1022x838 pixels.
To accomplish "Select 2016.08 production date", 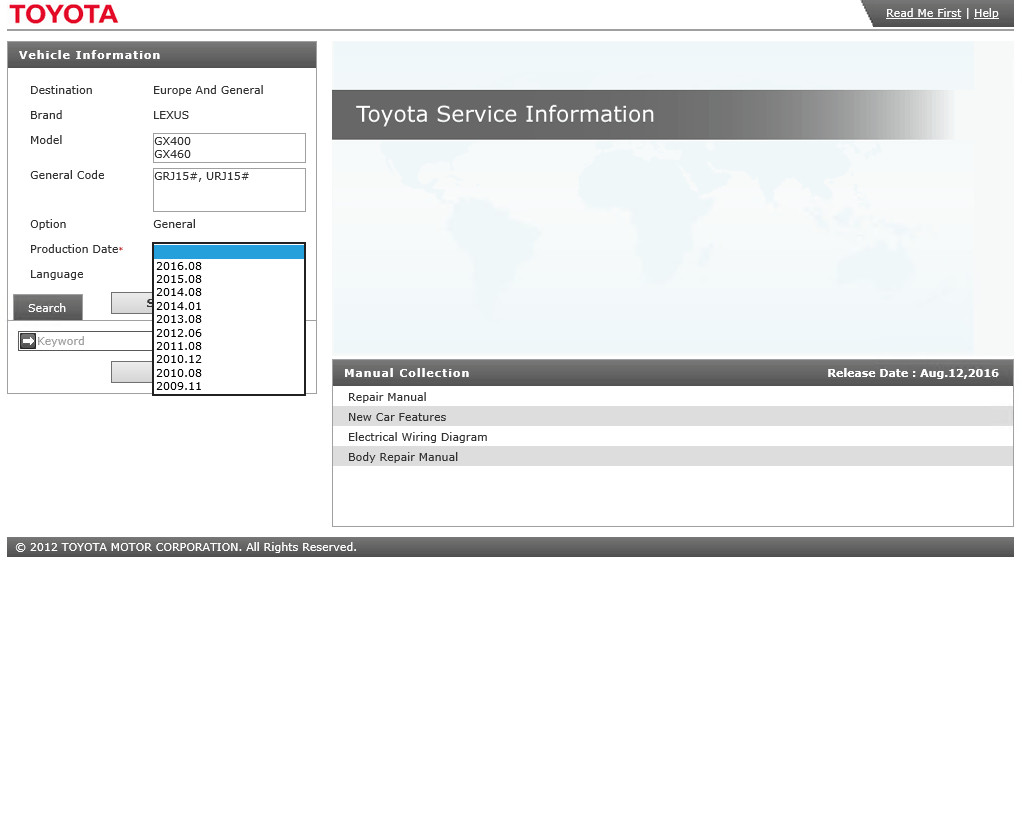I will tap(229, 266).
